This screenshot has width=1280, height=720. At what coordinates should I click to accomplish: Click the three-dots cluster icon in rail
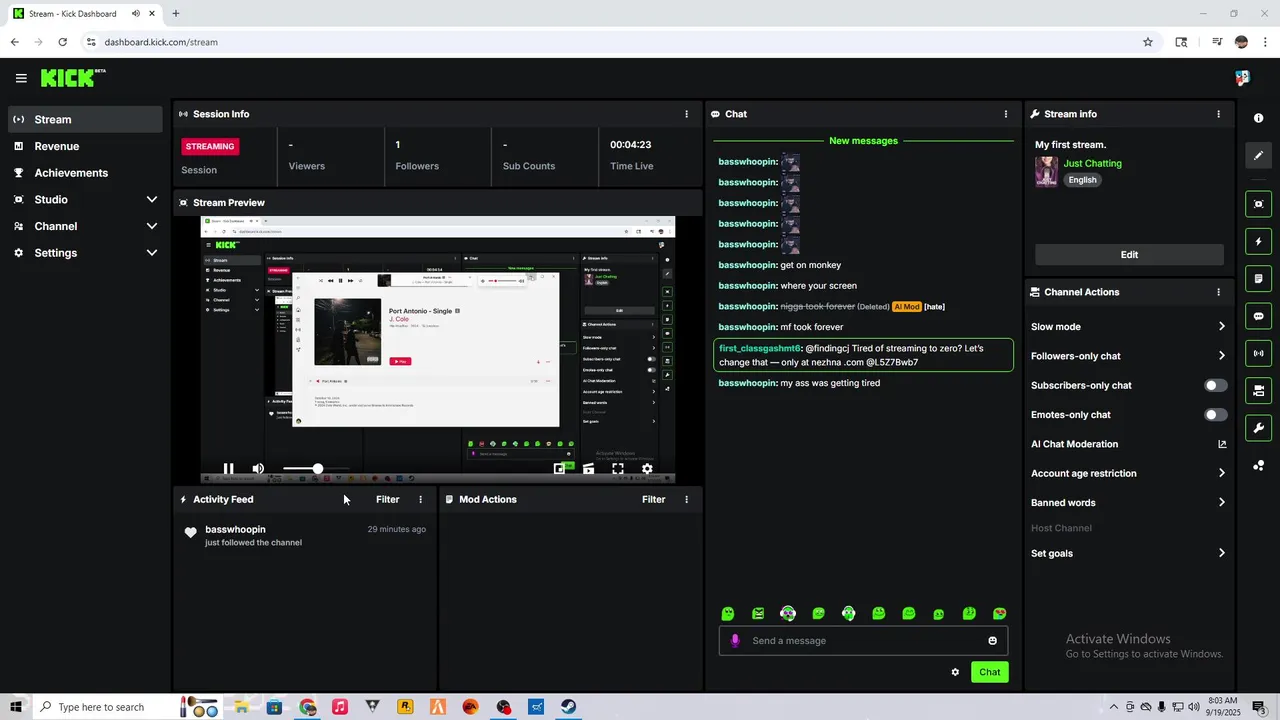(x=1258, y=465)
